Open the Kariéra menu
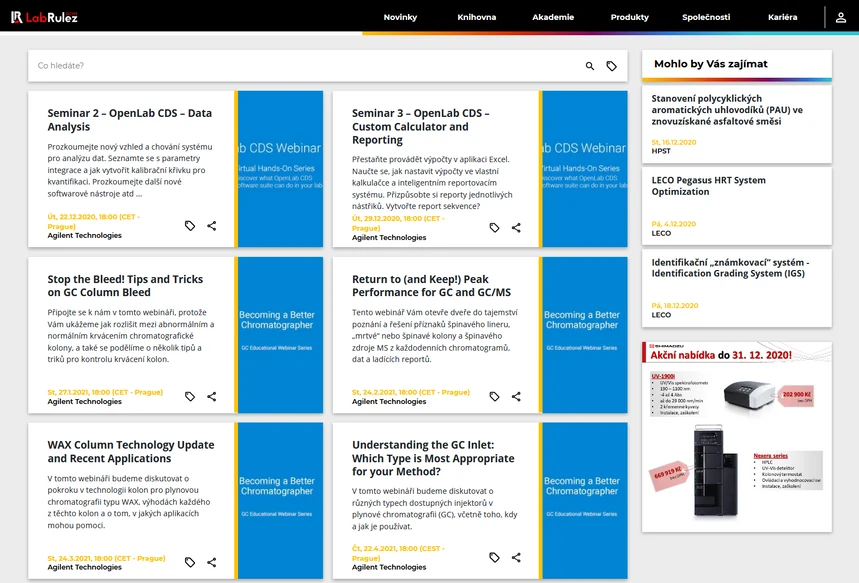The width and height of the screenshot is (859, 583). point(782,17)
